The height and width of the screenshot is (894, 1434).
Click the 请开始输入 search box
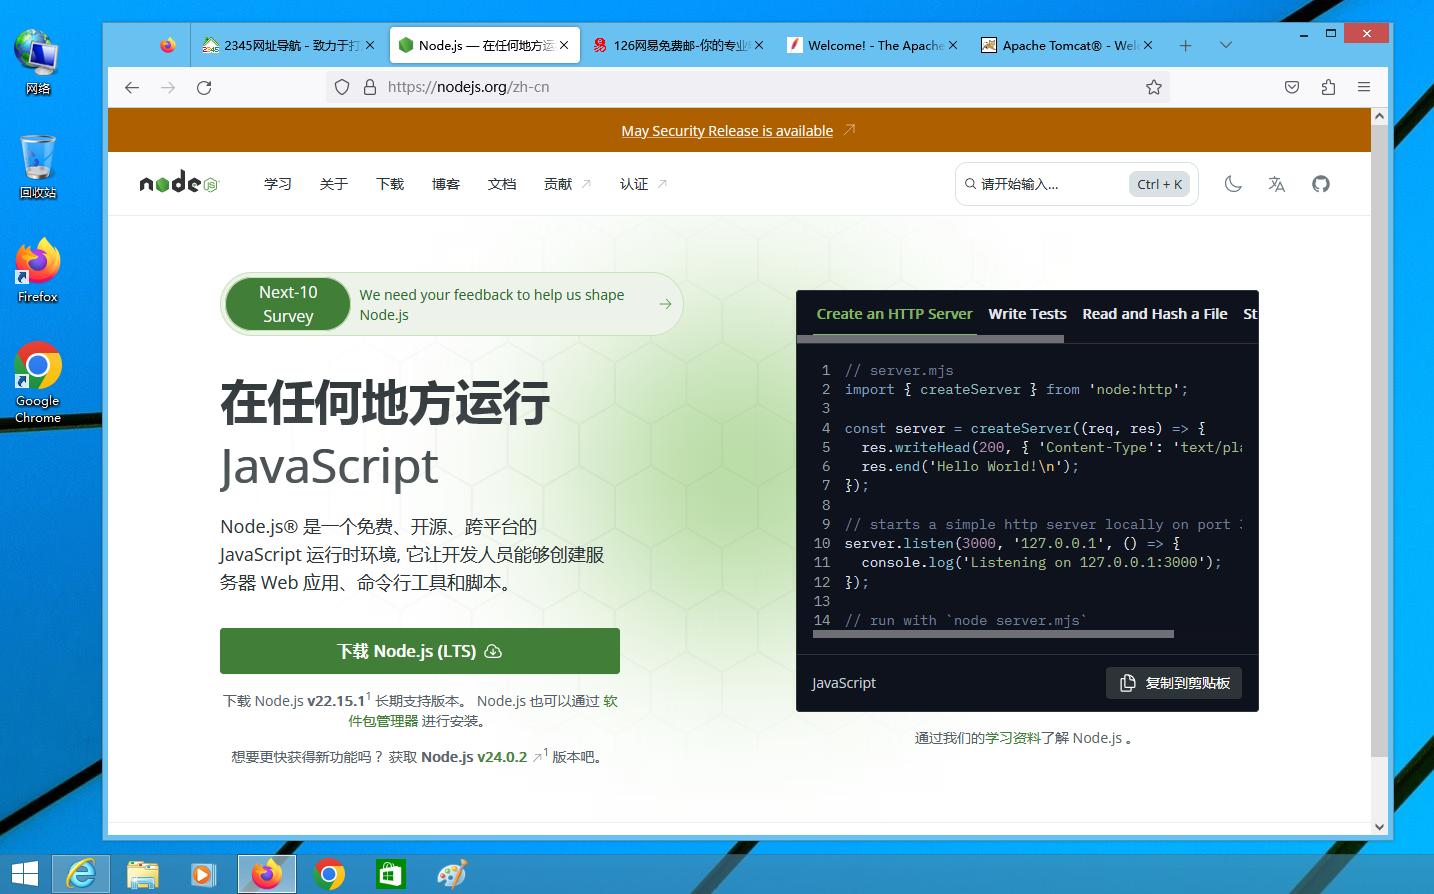(x=1076, y=184)
